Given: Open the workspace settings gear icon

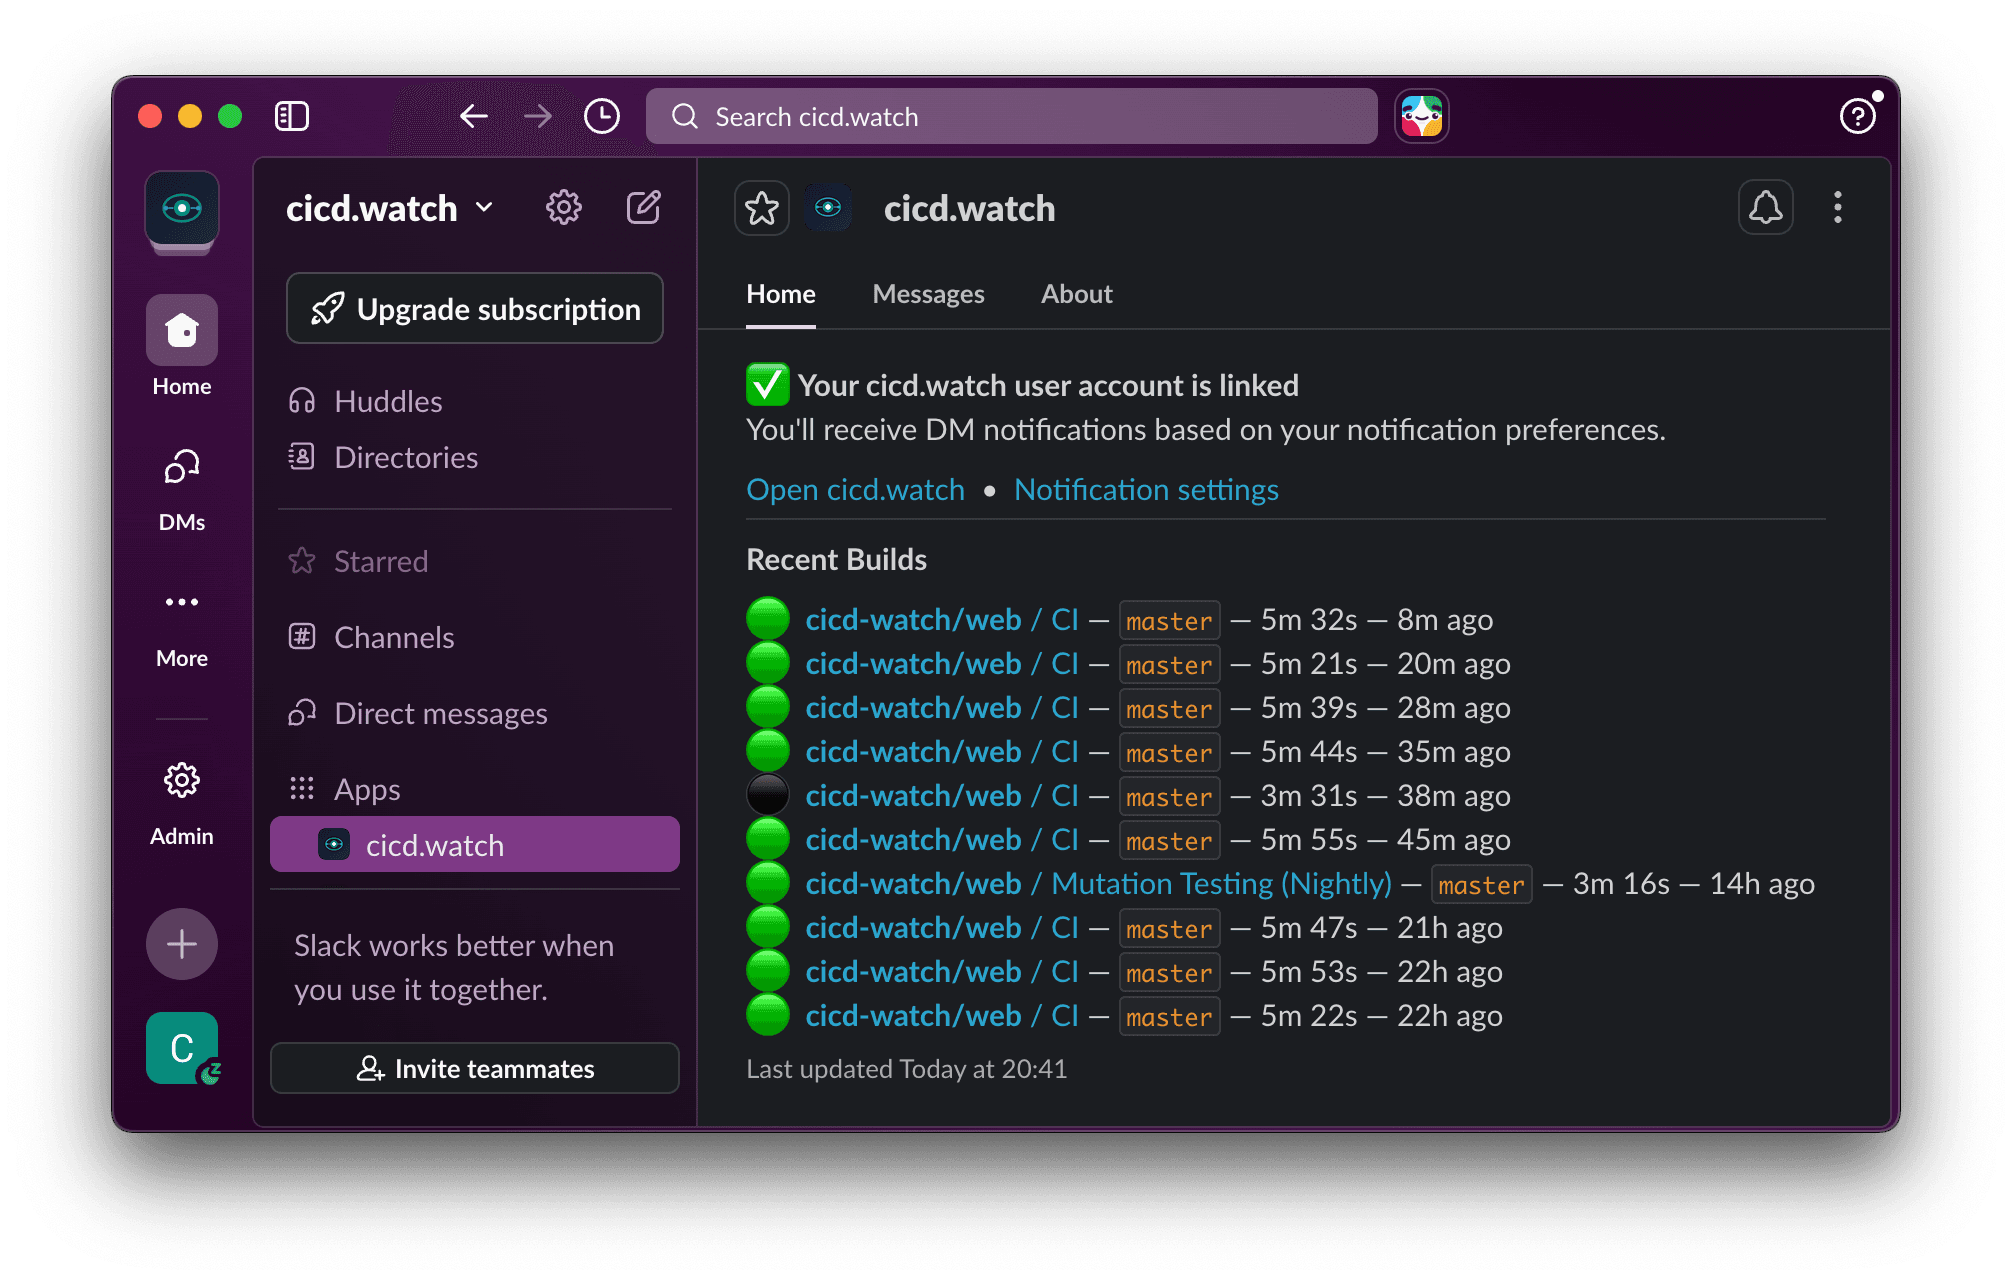Looking at the screenshot, I should [x=563, y=207].
